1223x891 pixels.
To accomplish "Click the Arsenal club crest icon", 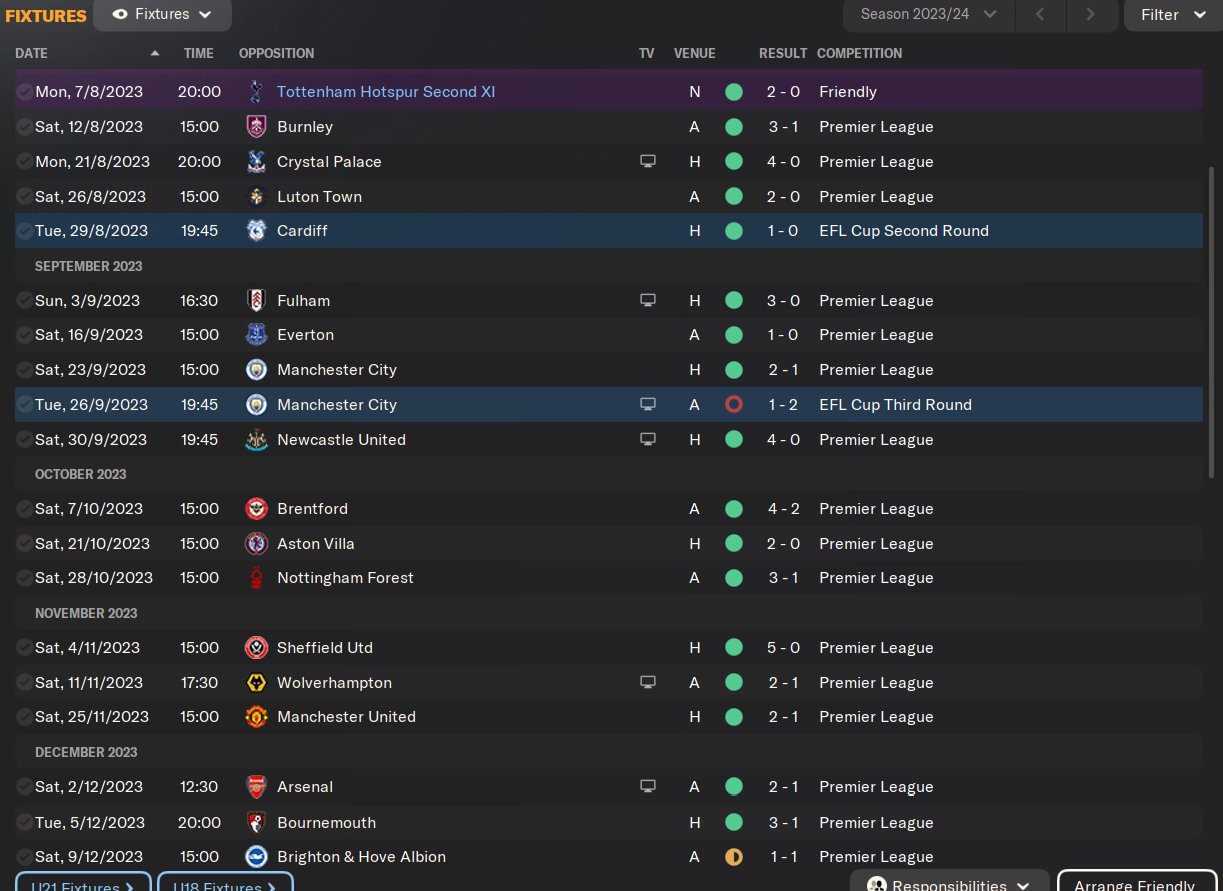I will 256,787.
